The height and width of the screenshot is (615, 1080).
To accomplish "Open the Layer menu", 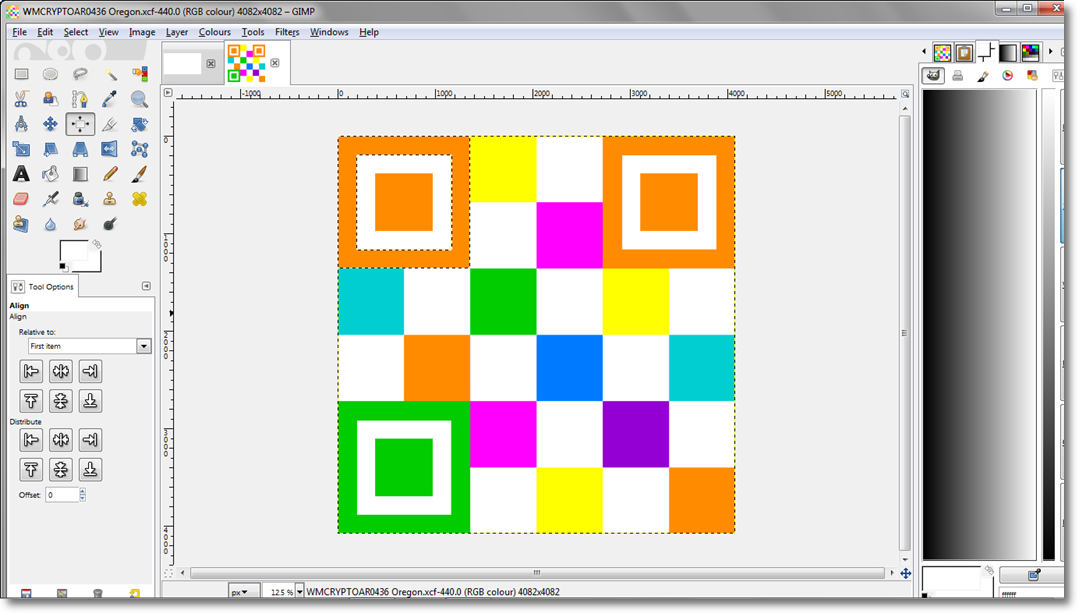I will click(176, 32).
